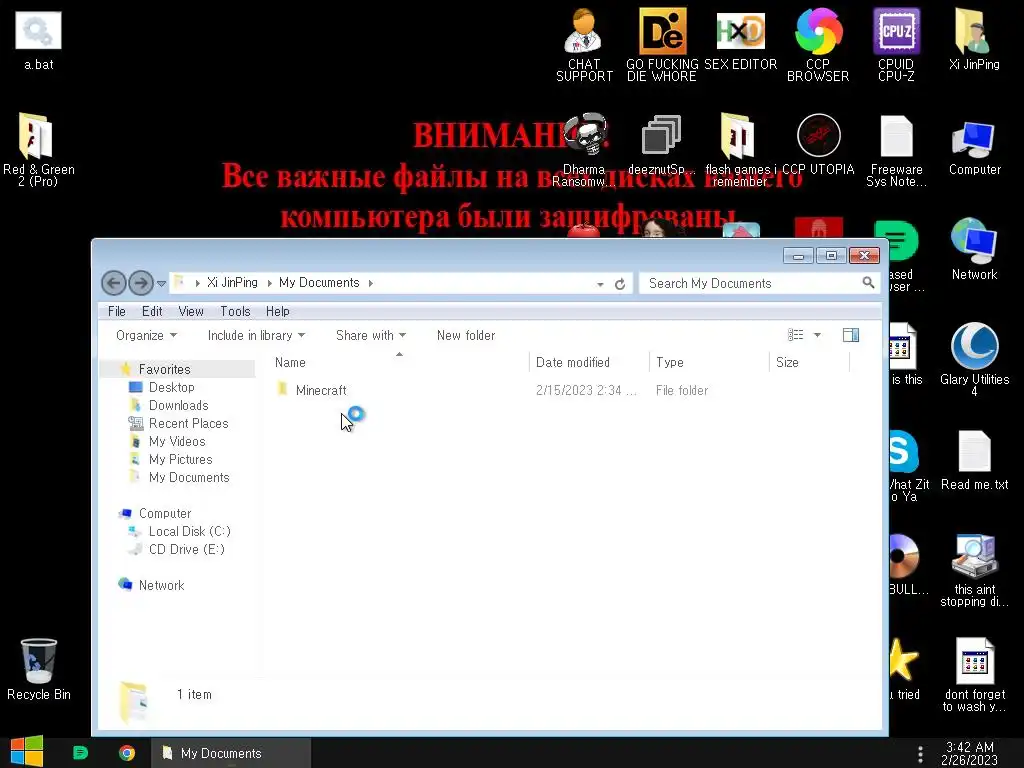
Task: Select the HxD hex editor desktop icon
Action: pyautogui.click(x=740, y=40)
